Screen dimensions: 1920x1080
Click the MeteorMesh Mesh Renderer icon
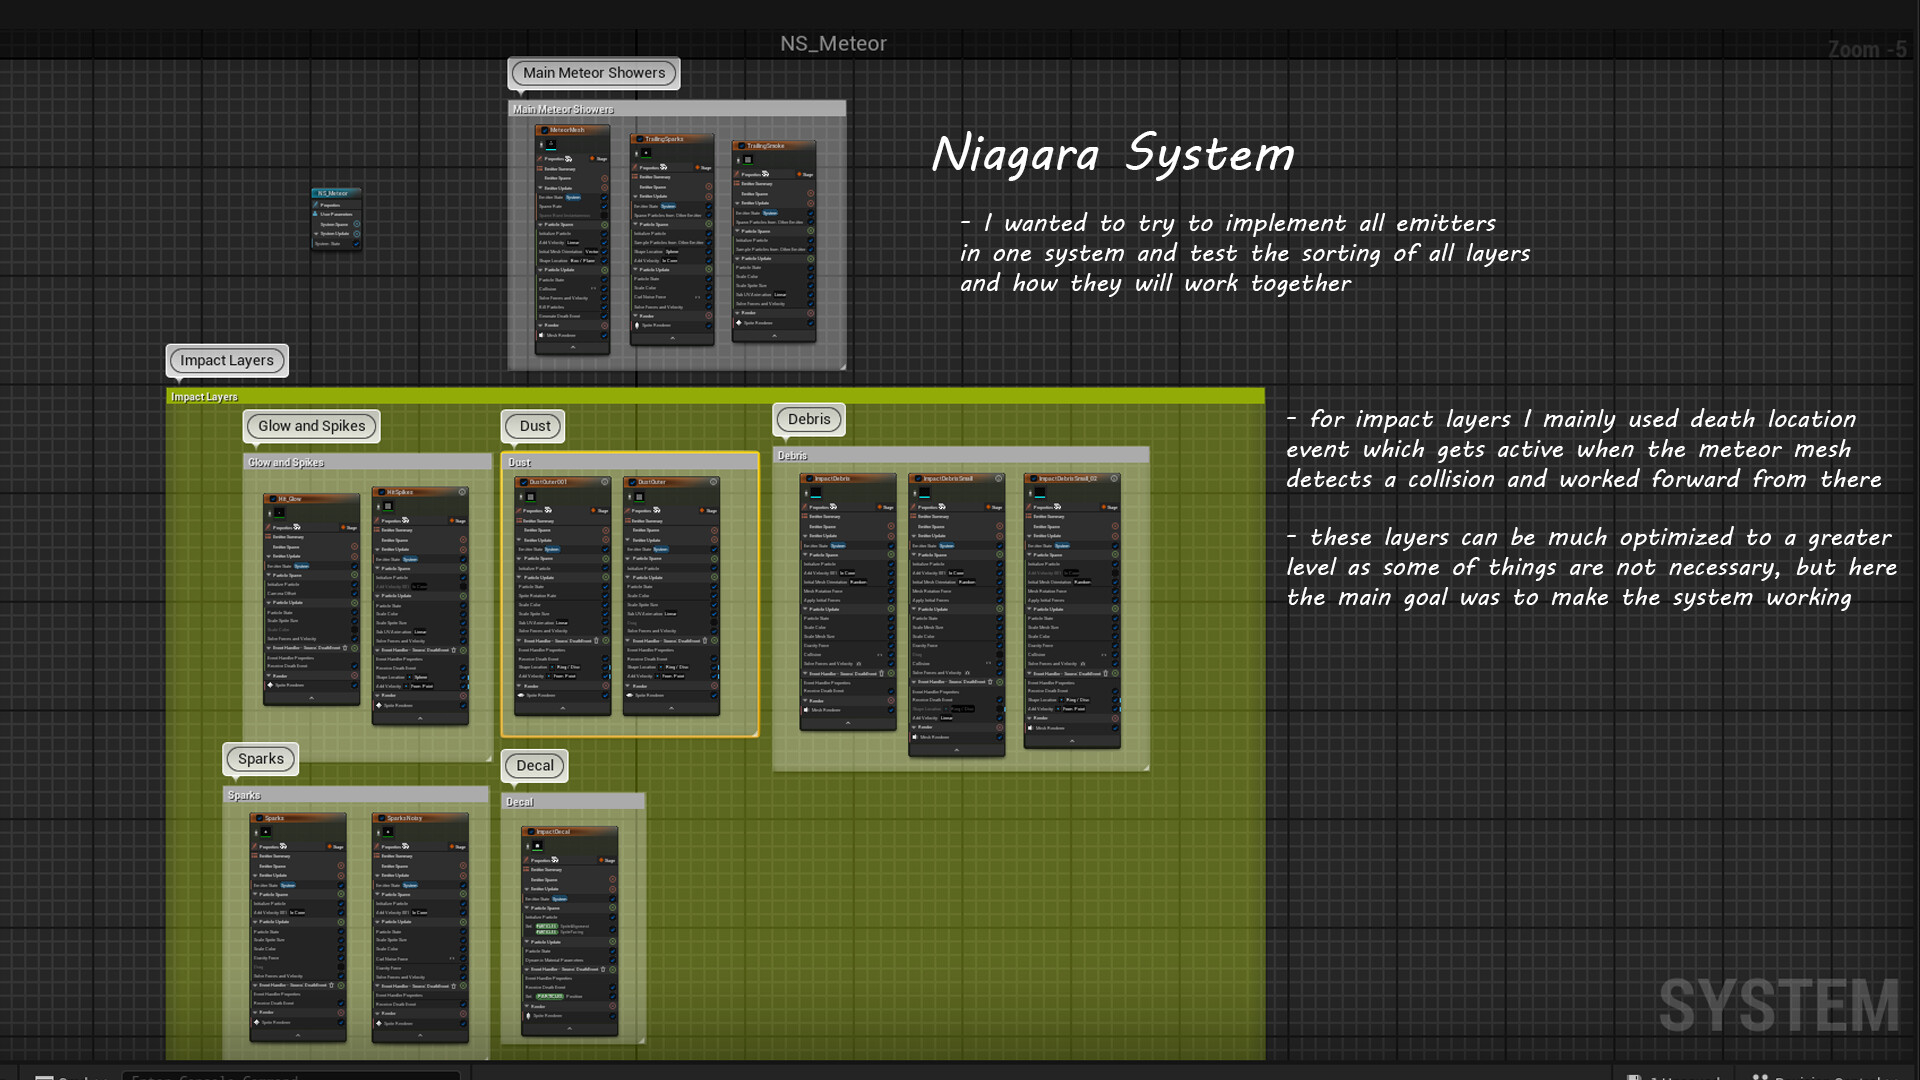point(542,335)
